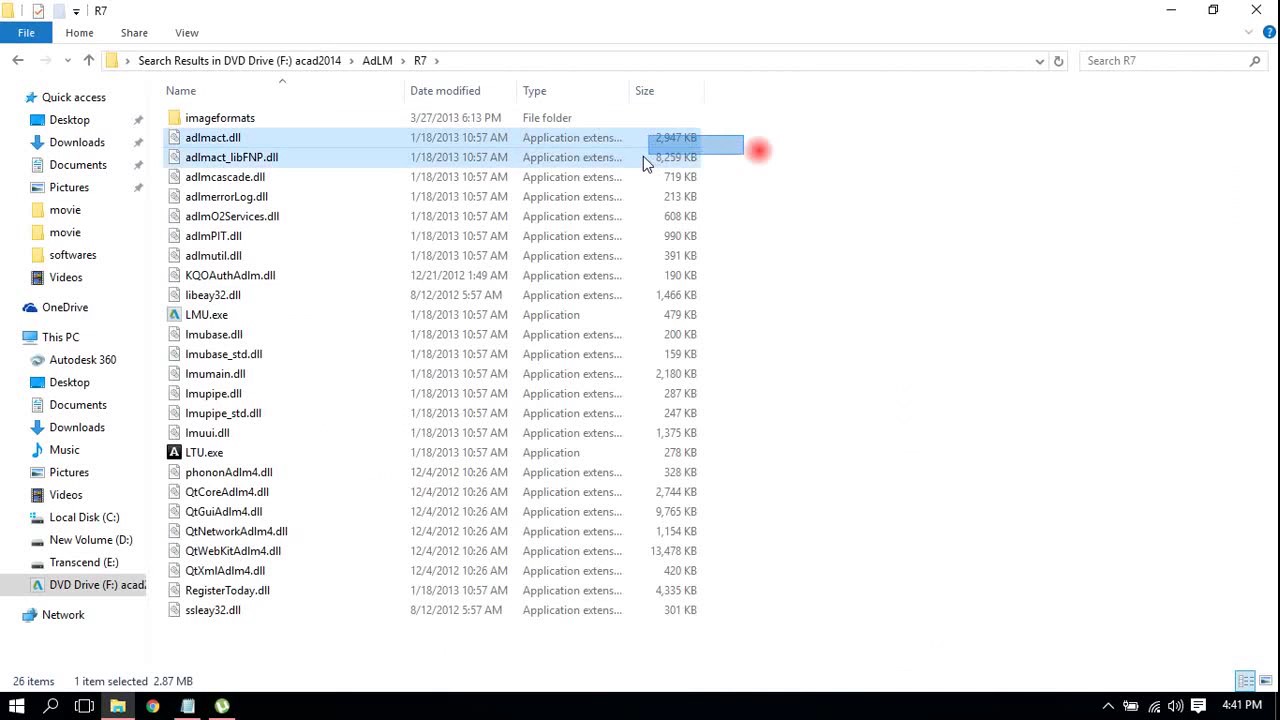Select libeay32.dll file
Screen dimensions: 1280x720
click(x=213, y=295)
